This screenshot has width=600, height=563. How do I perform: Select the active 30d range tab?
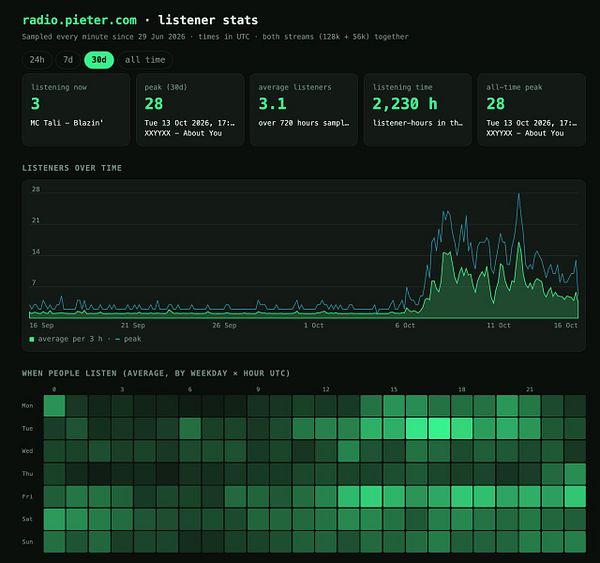(99, 60)
